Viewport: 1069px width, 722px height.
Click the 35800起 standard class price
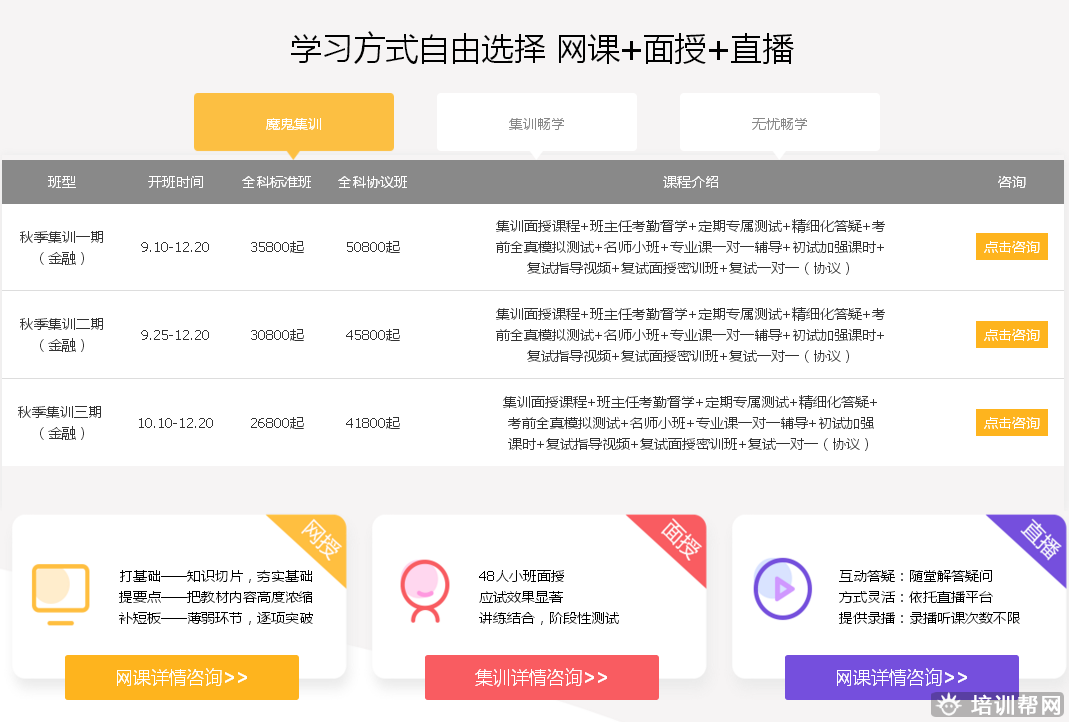pos(277,247)
